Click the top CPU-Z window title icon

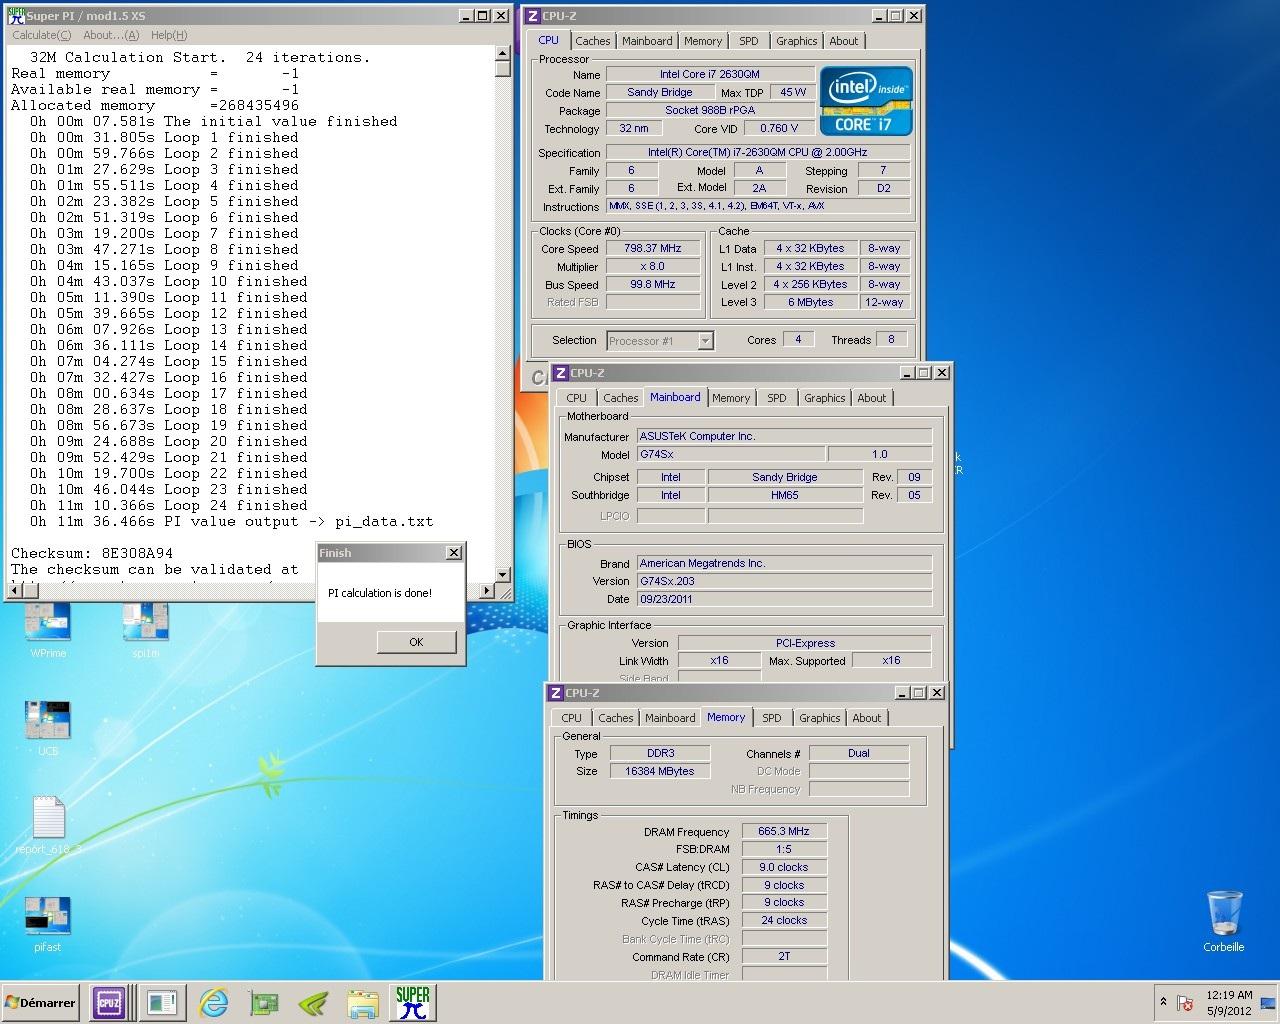pos(533,16)
